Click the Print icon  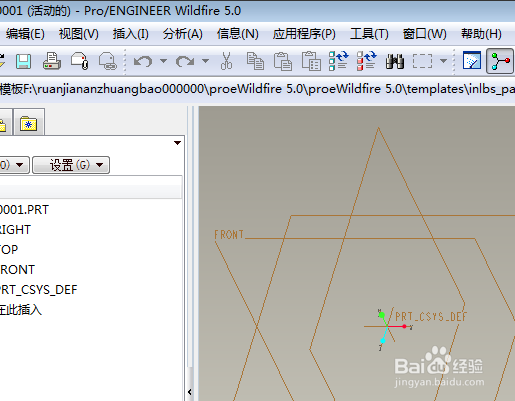(x=52, y=61)
